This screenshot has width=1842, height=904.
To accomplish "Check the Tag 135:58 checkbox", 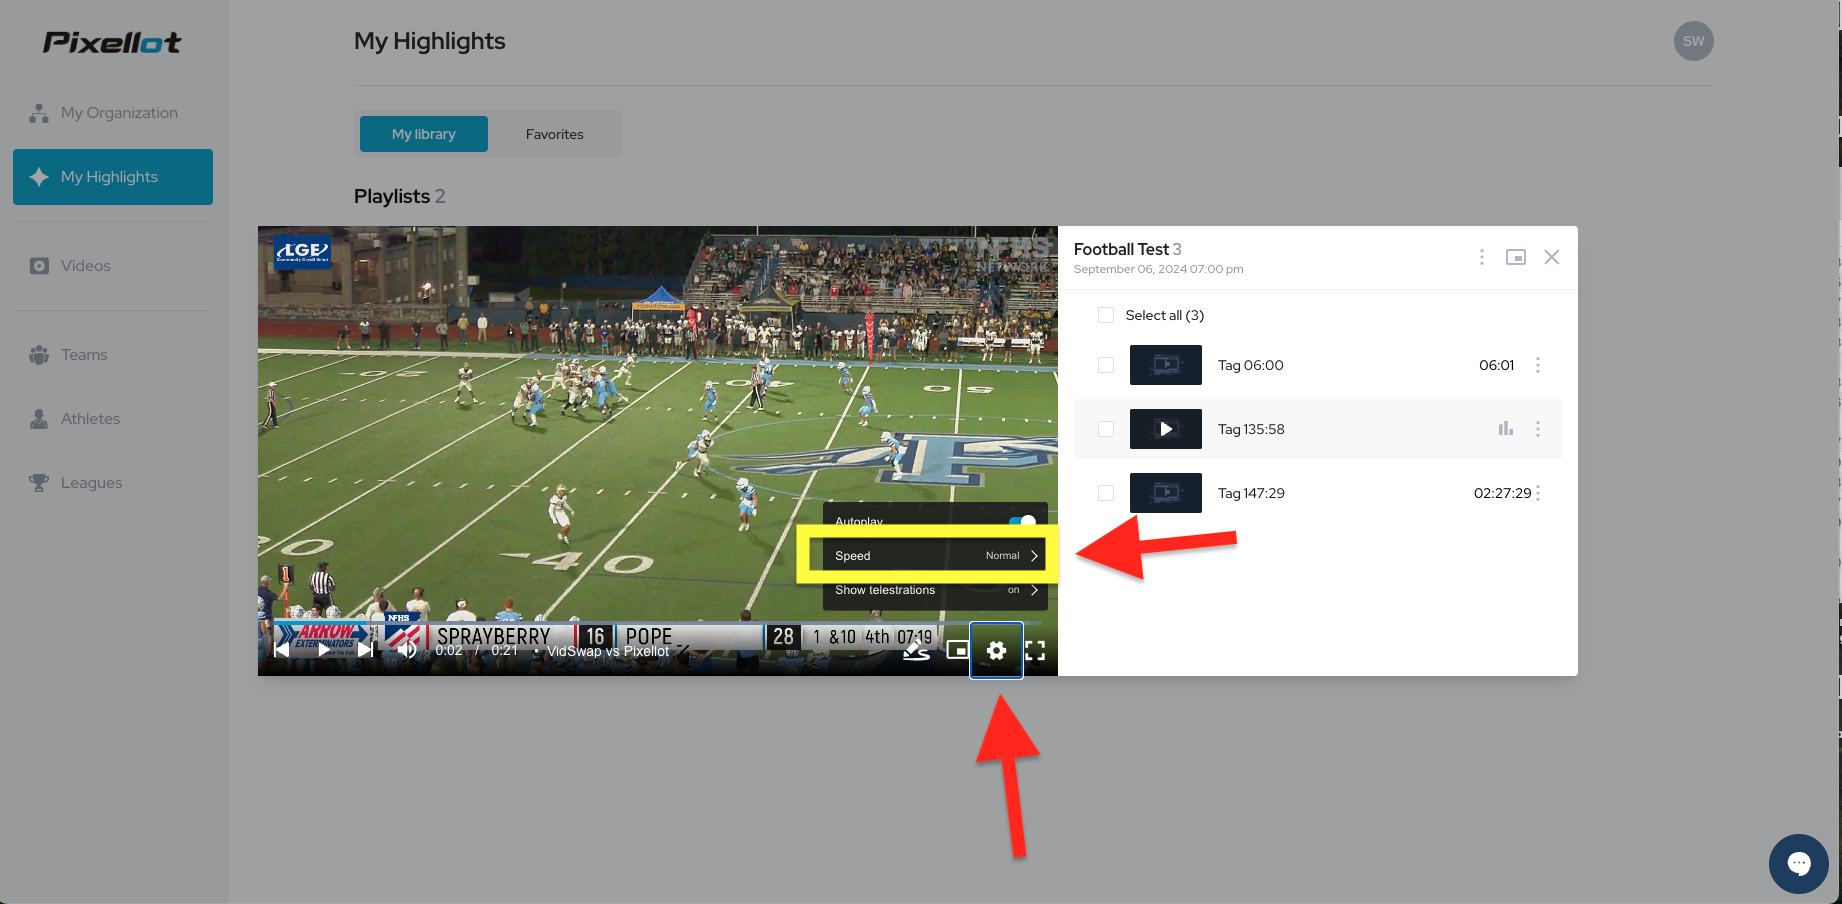I will point(1106,429).
